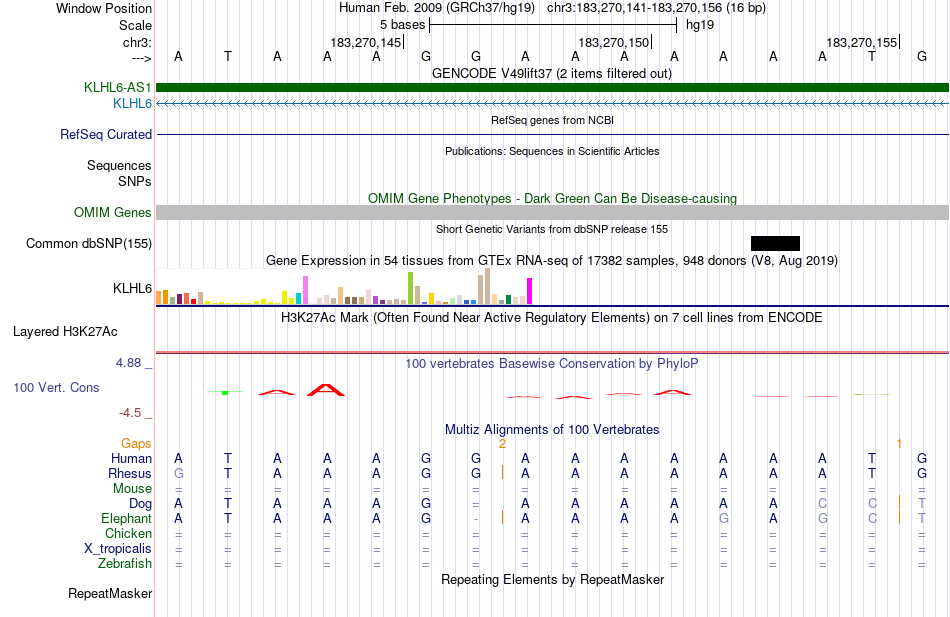Open the GTEx Gene Expression track title
950x617 pixels.
point(552,261)
